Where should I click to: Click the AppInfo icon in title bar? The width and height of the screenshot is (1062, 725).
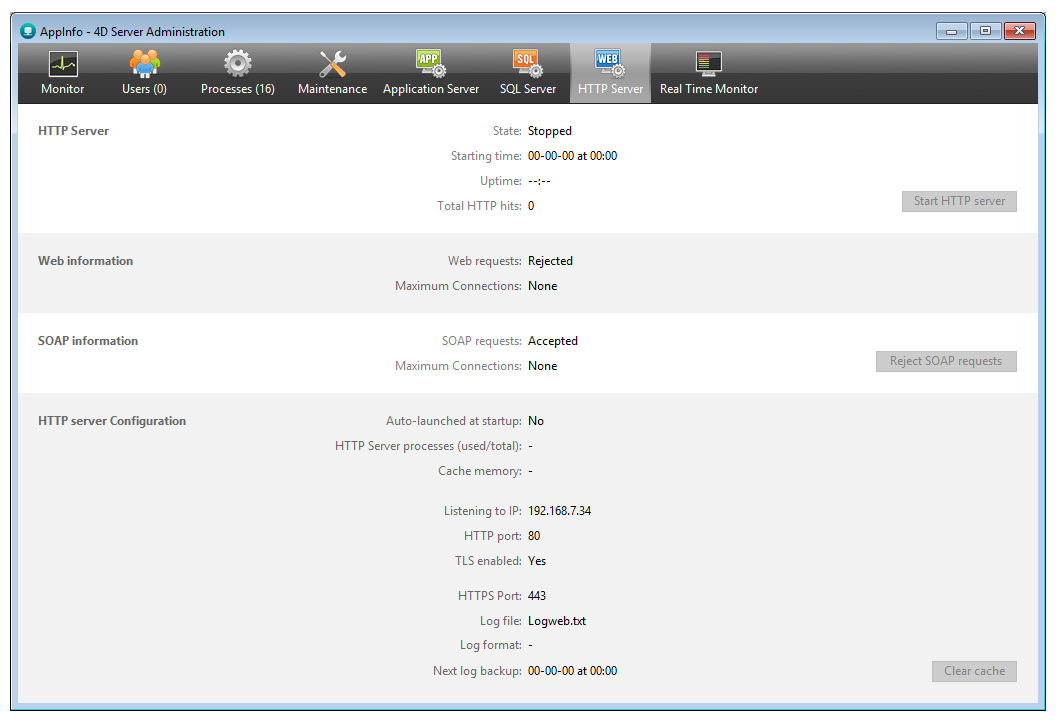point(28,31)
